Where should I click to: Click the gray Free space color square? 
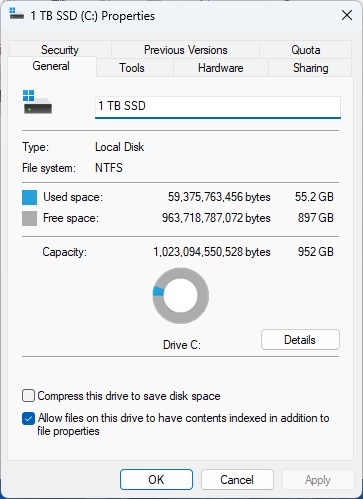tap(29, 219)
